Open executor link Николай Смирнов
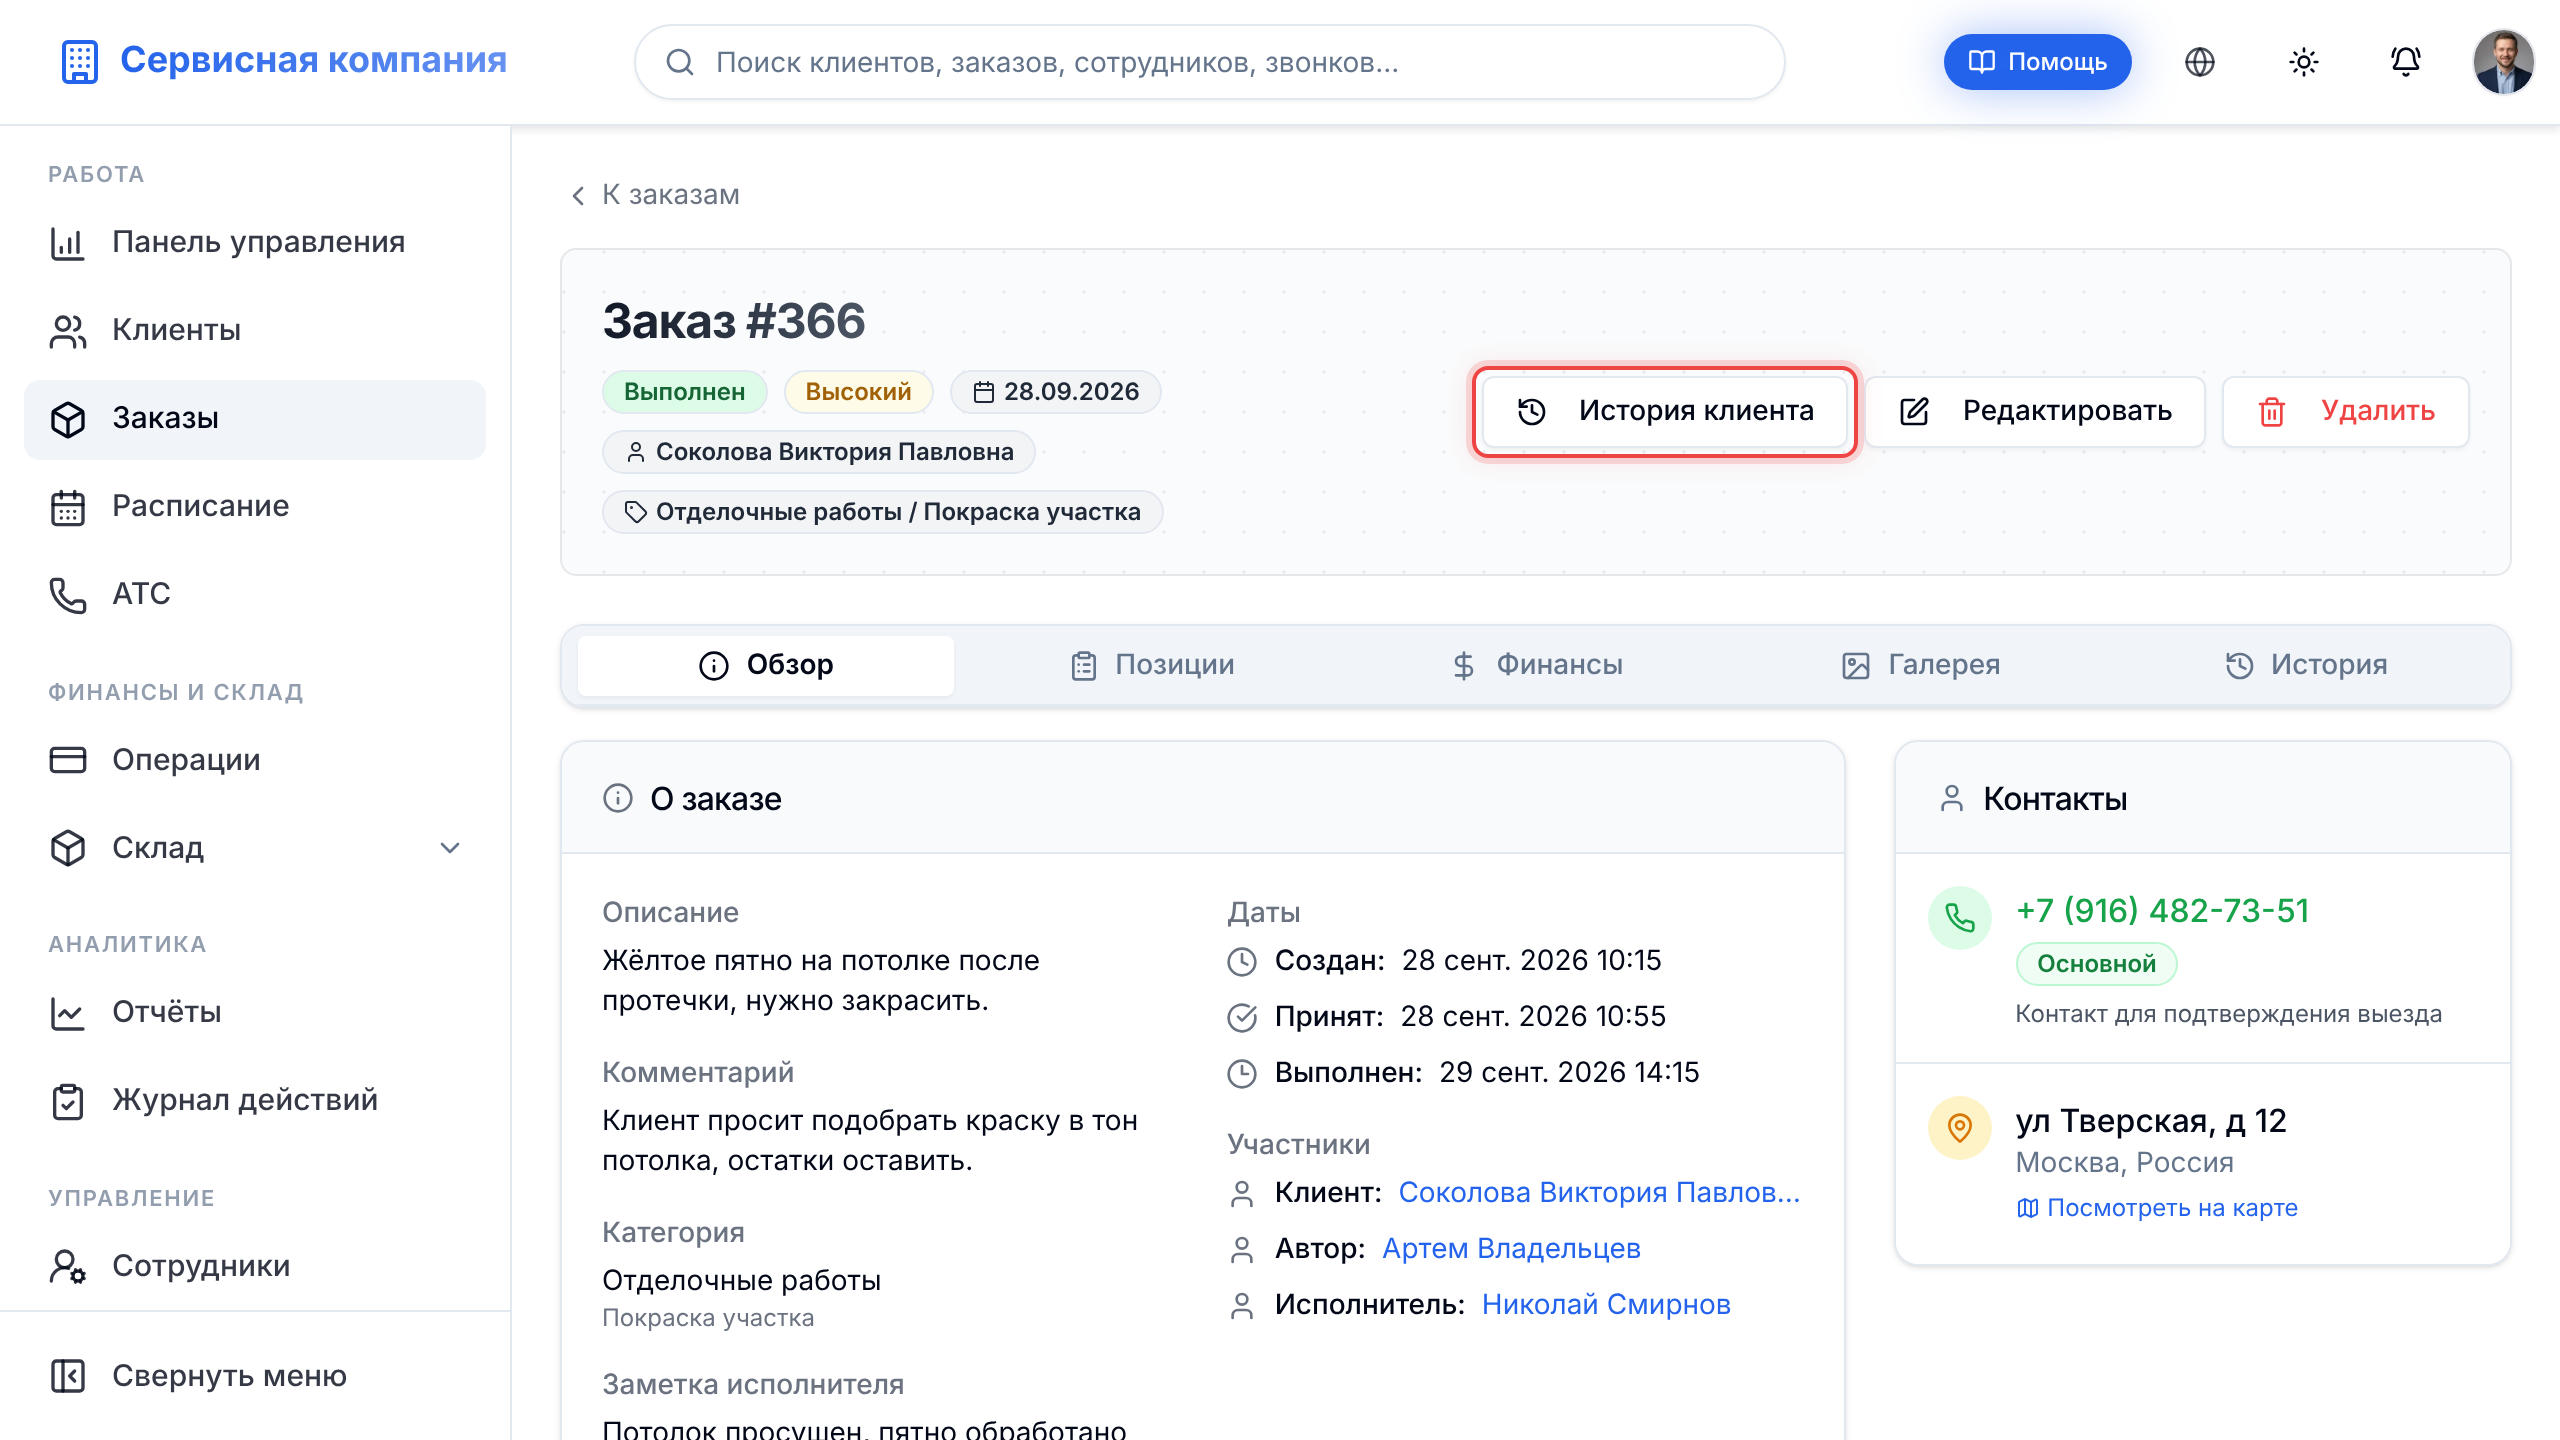2560x1440 pixels. 1606,1304
